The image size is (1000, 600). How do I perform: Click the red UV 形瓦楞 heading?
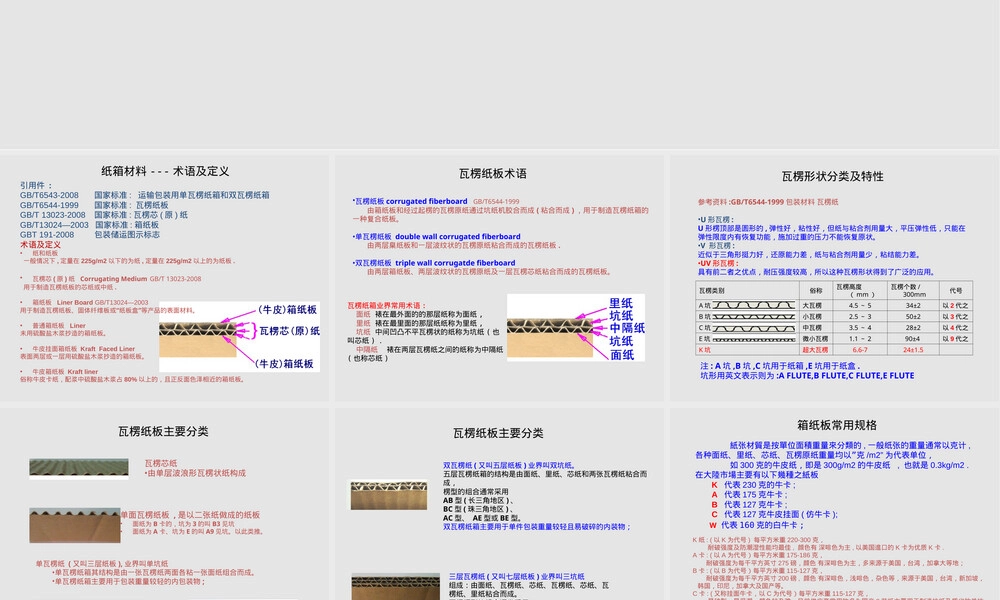point(717,263)
